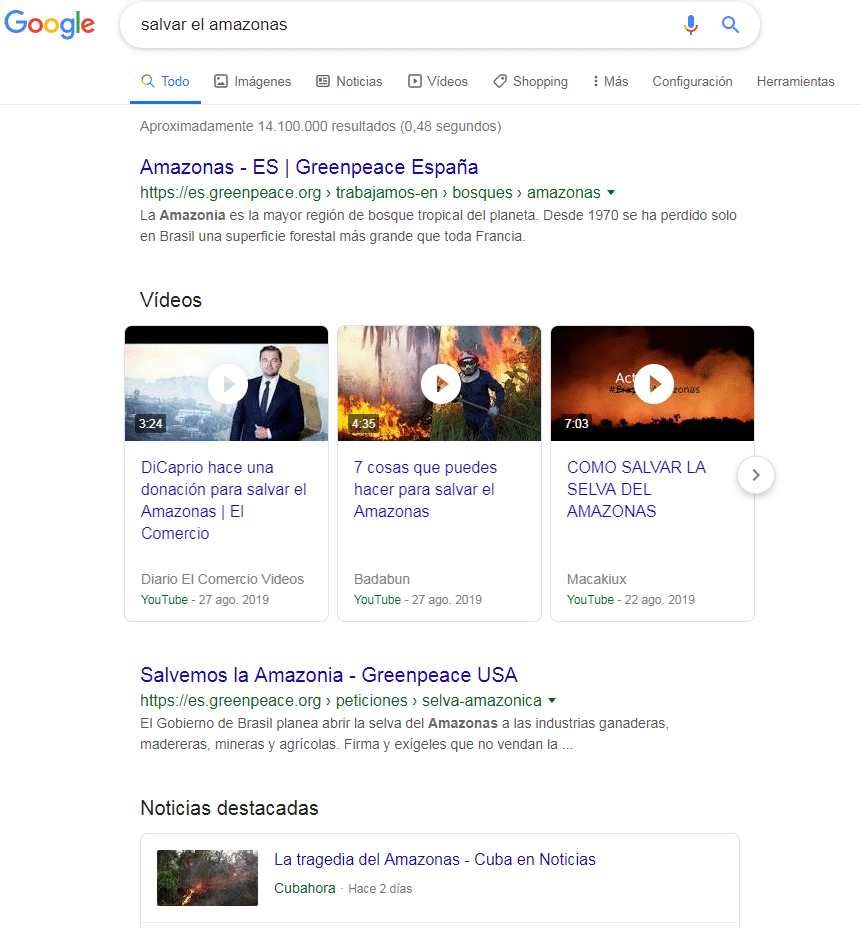Screen dimensions: 861x928
Task: Open the Noticias tab
Action: pyautogui.click(x=349, y=81)
